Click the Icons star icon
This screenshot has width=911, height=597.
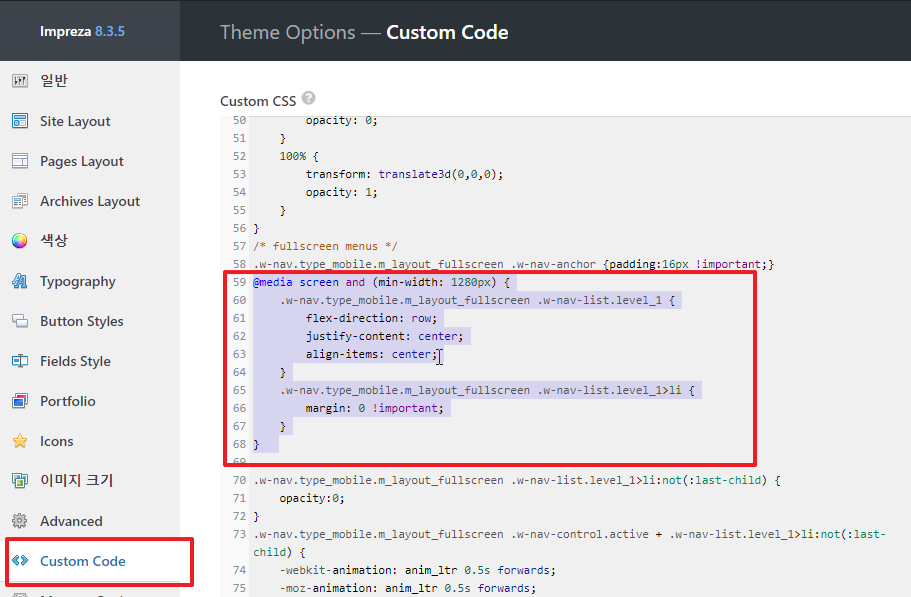point(20,441)
